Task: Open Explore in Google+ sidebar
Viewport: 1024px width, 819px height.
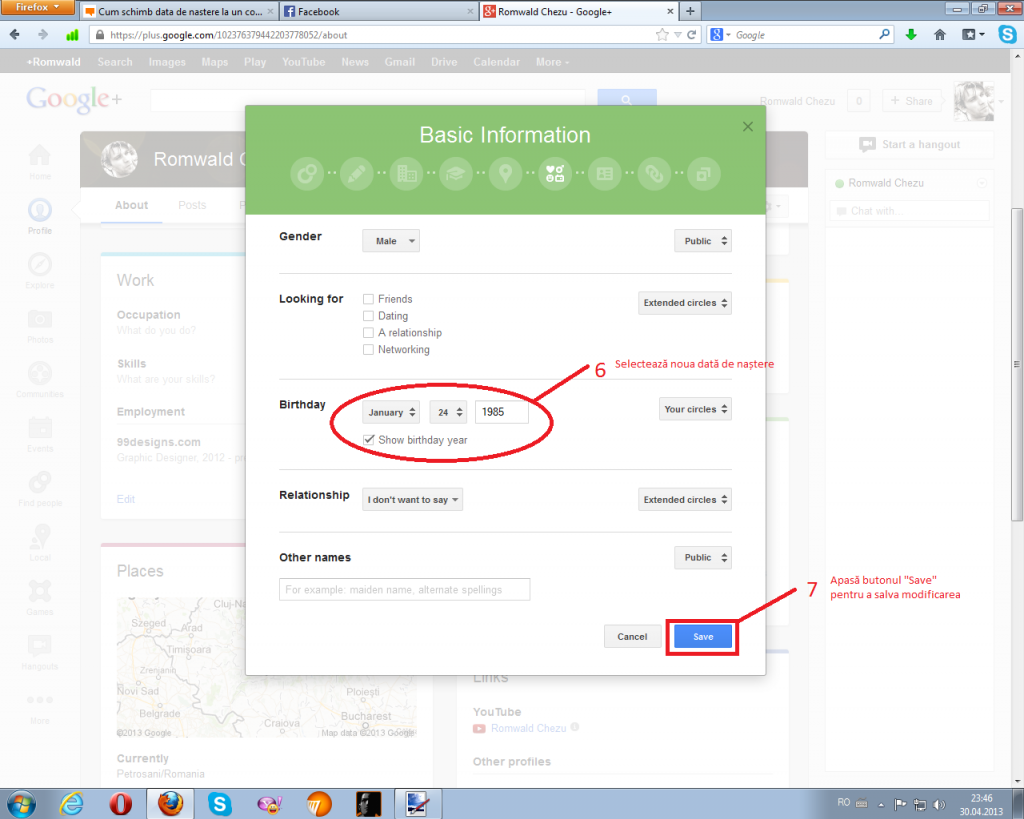Action: 40,270
